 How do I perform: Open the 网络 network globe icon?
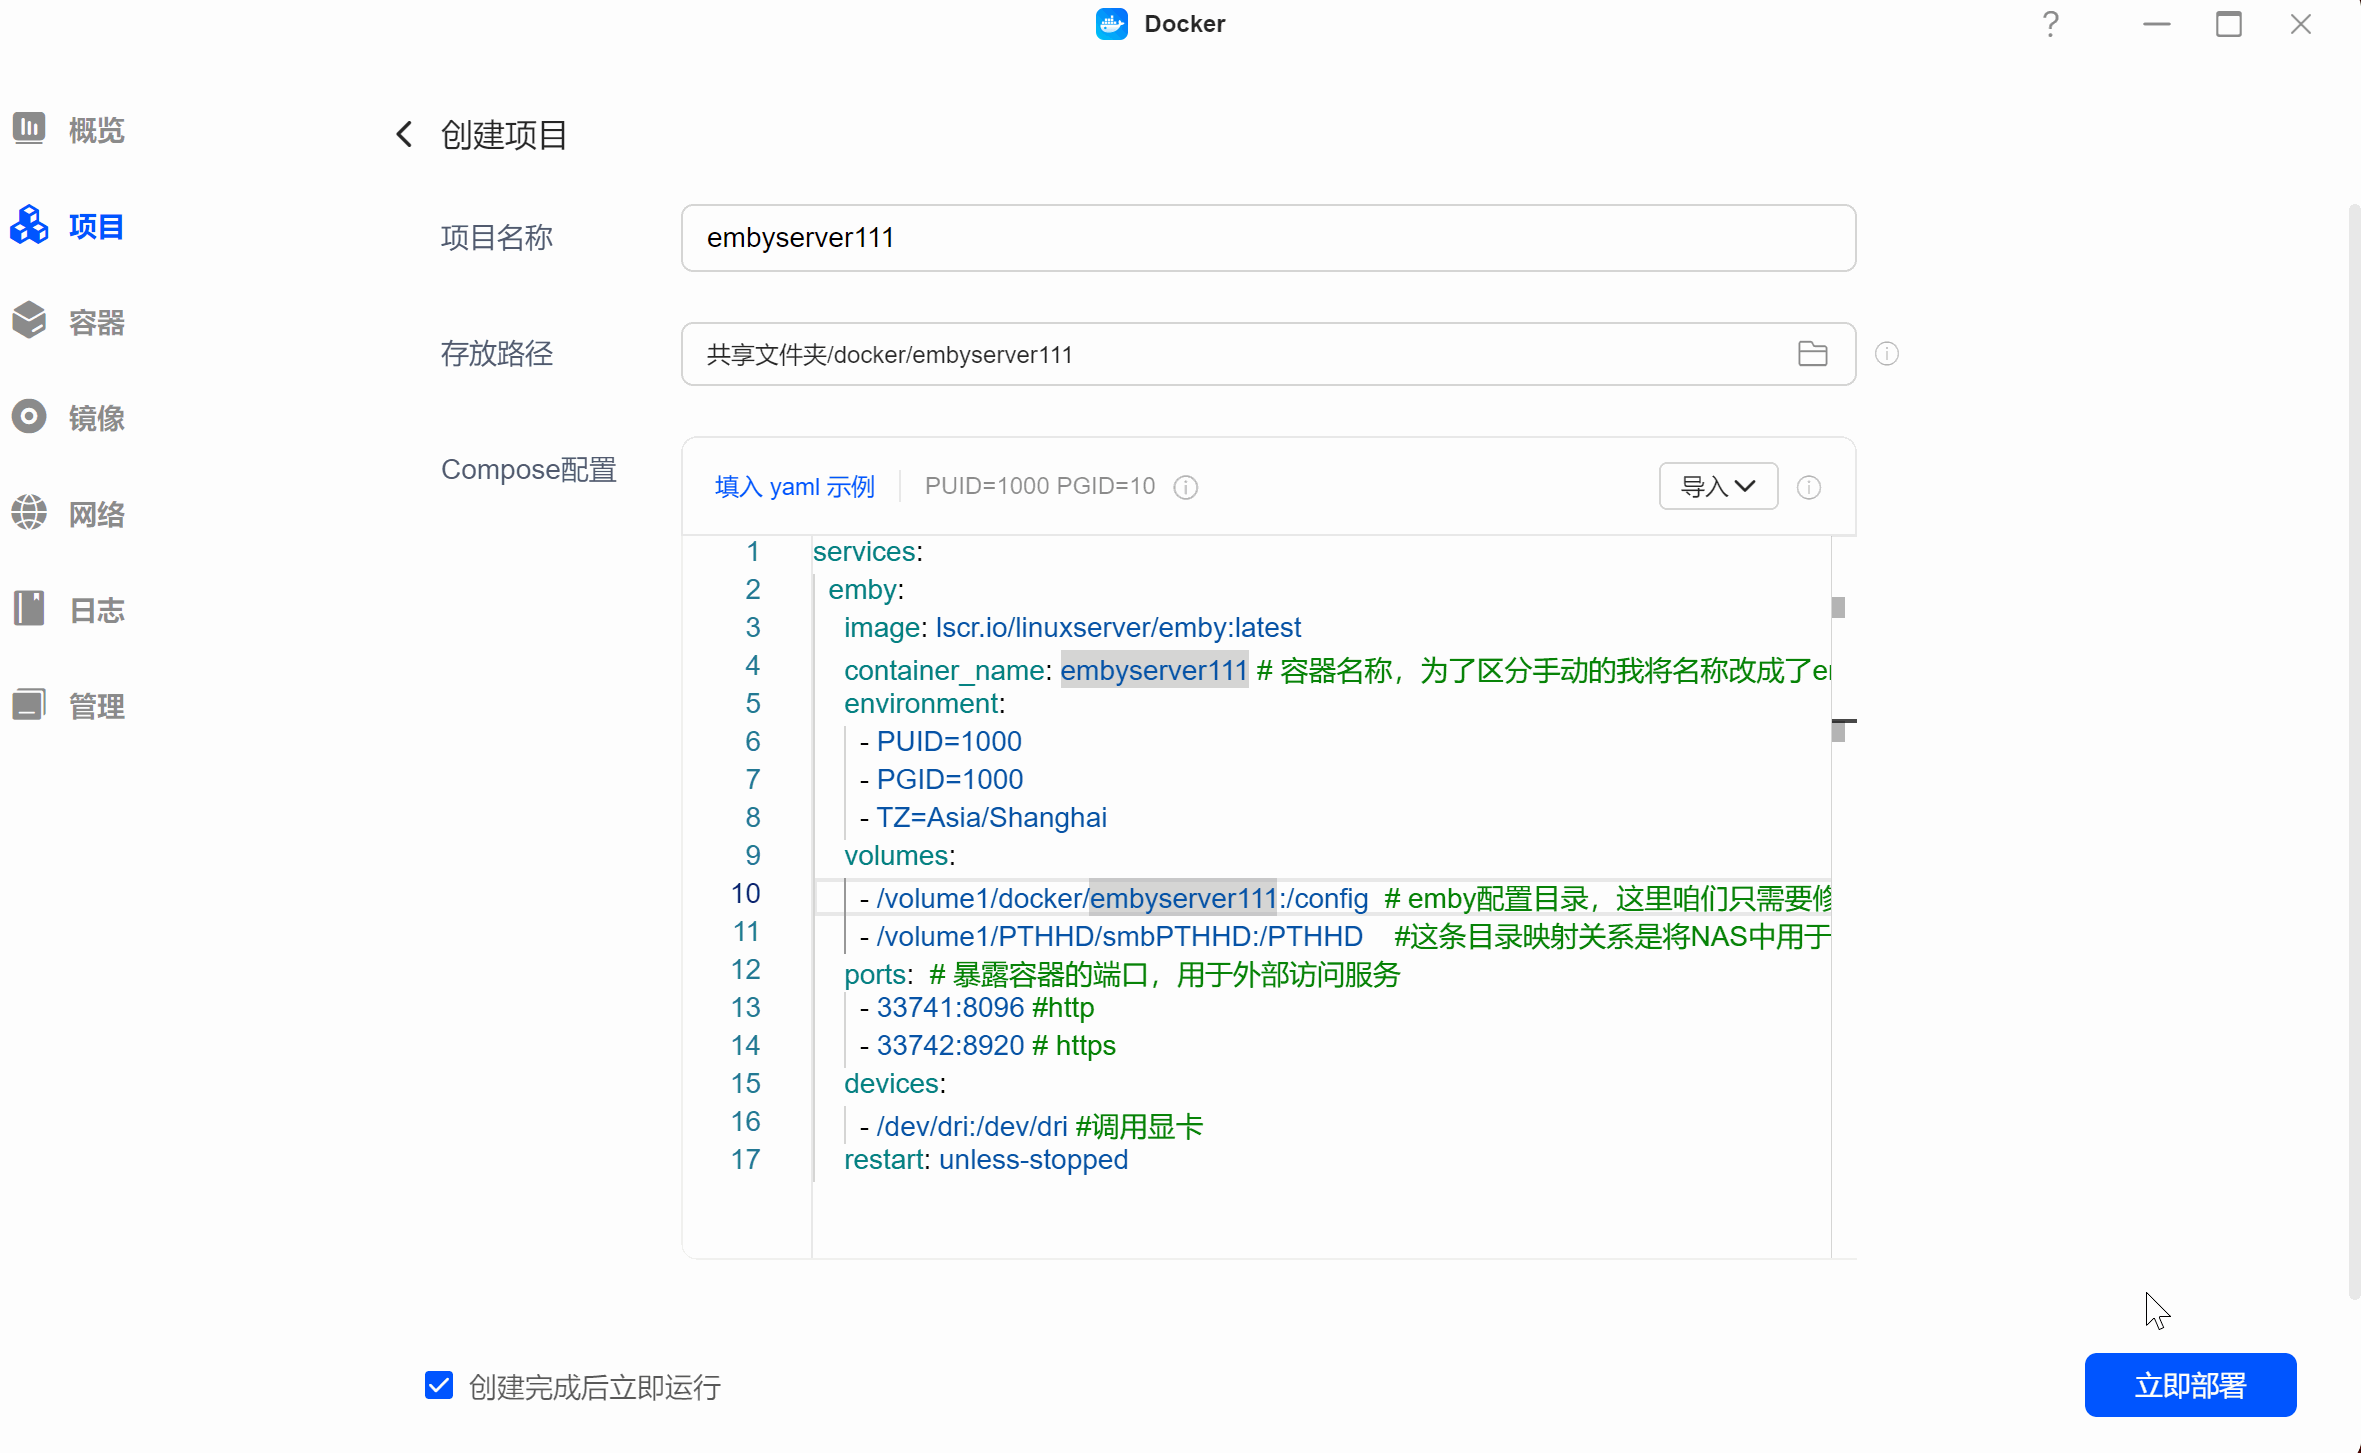pyautogui.click(x=29, y=513)
